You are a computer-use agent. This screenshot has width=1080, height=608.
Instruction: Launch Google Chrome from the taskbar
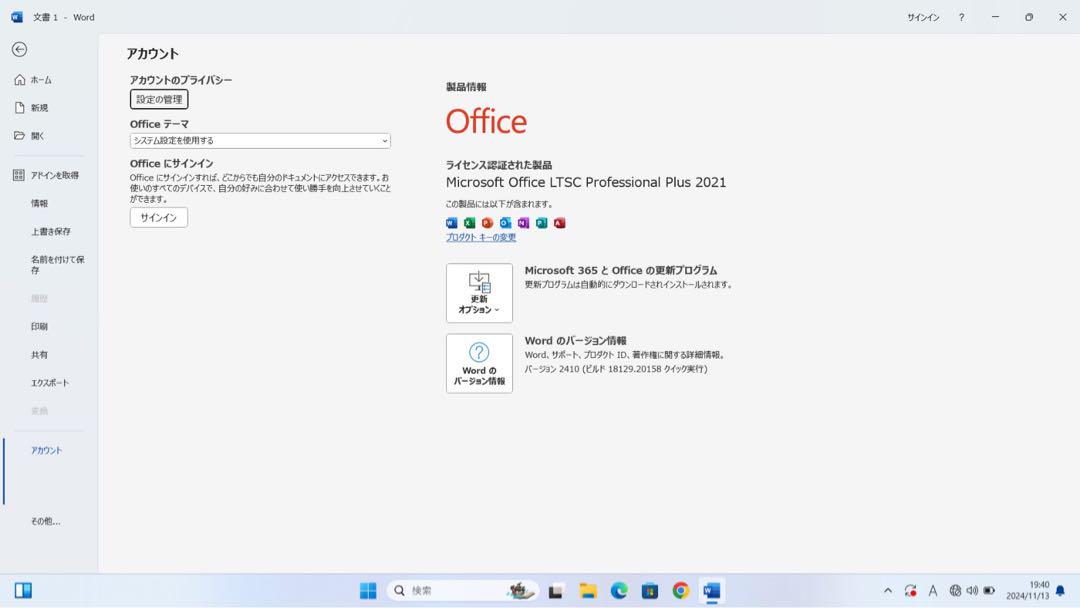pos(681,591)
